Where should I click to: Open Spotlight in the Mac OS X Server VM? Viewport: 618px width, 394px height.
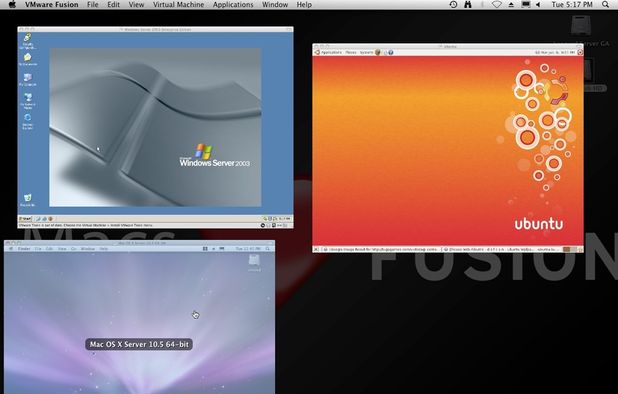268,249
